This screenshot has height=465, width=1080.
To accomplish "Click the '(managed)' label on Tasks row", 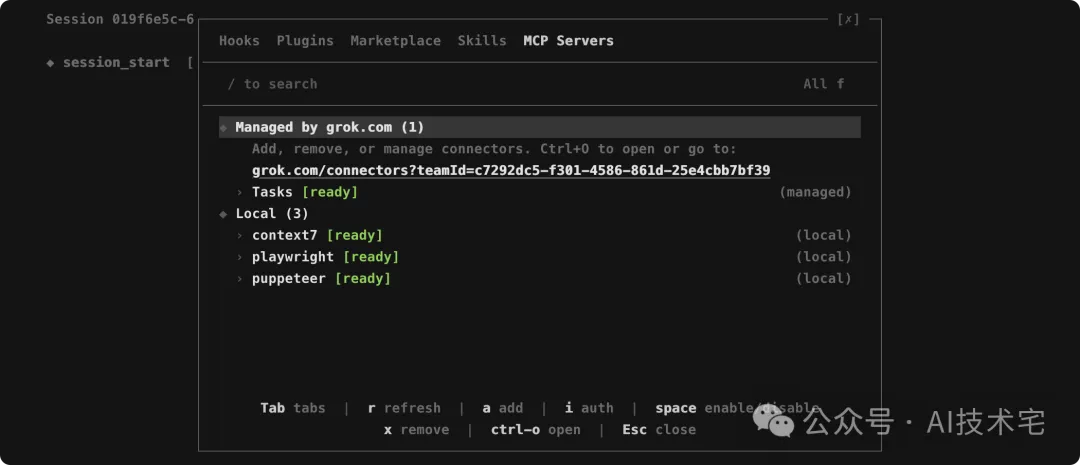I will pos(816,192).
